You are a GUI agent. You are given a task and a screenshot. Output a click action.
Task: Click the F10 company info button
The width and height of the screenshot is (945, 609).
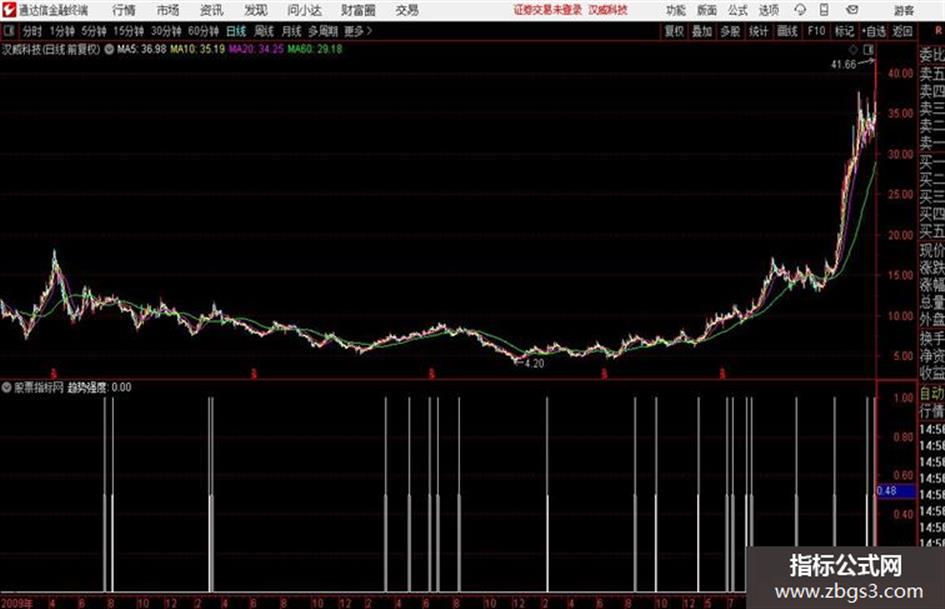click(x=816, y=31)
